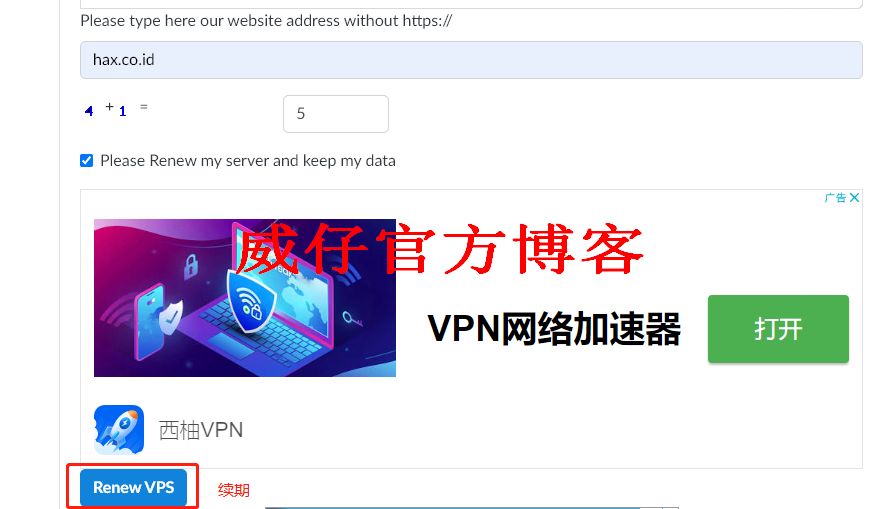The width and height of the screenshot is (881, 509).
Task: Click the phone with checkmark shield in banner
Action: (158, 321)
